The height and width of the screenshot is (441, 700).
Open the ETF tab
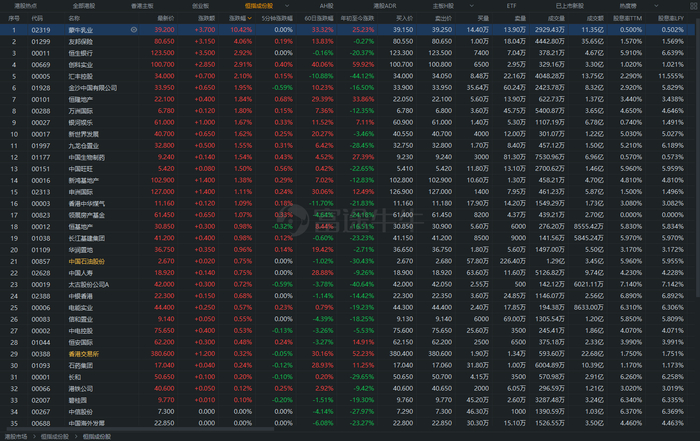pos(511,6)
